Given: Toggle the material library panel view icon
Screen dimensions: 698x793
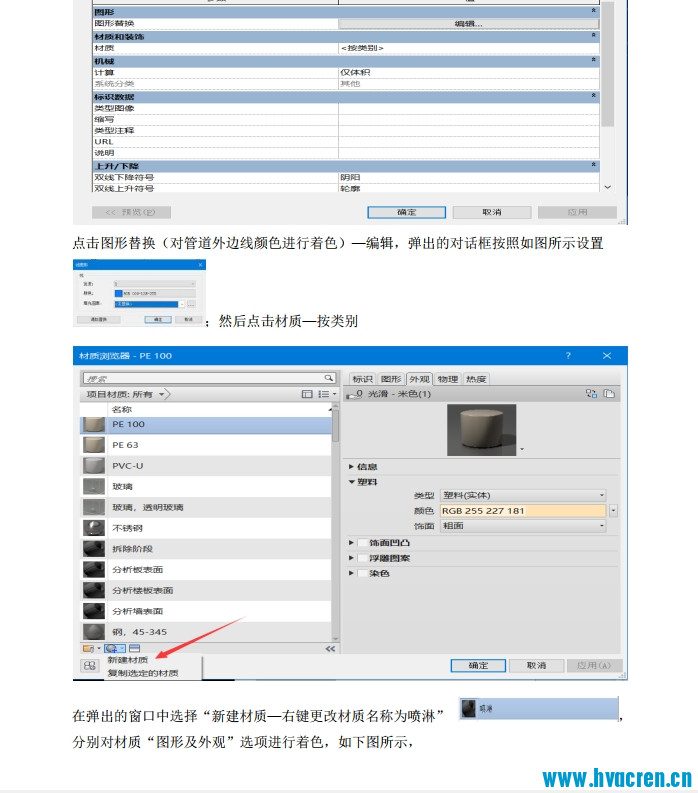Looking at the screenshot, I should (307, 394).
